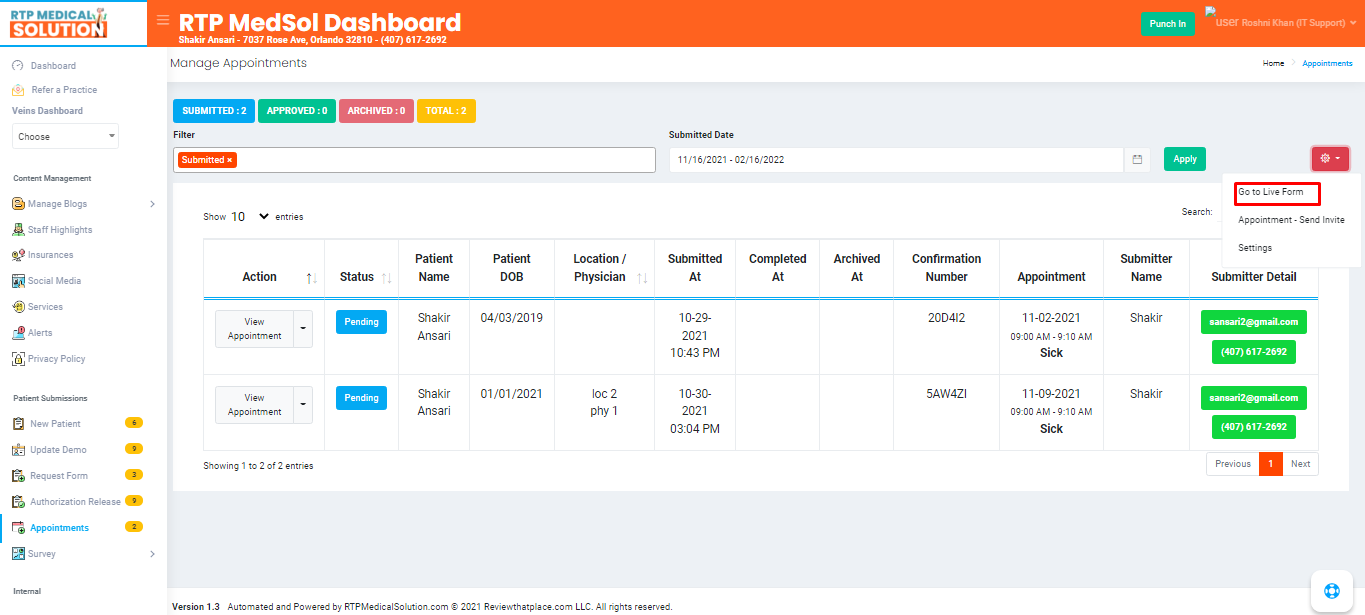Remove the Submitted filter tag

point(230,160)
